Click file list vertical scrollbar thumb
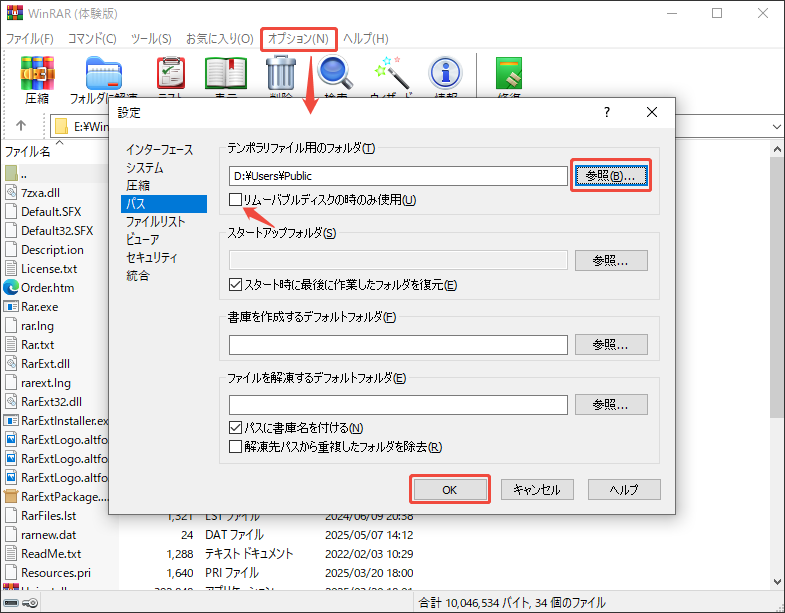This screenshot has width=785, height=613. pos(777,286)
